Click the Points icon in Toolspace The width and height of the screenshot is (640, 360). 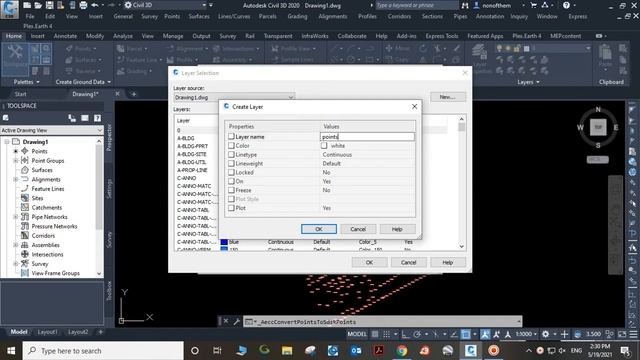pos(25,151)
